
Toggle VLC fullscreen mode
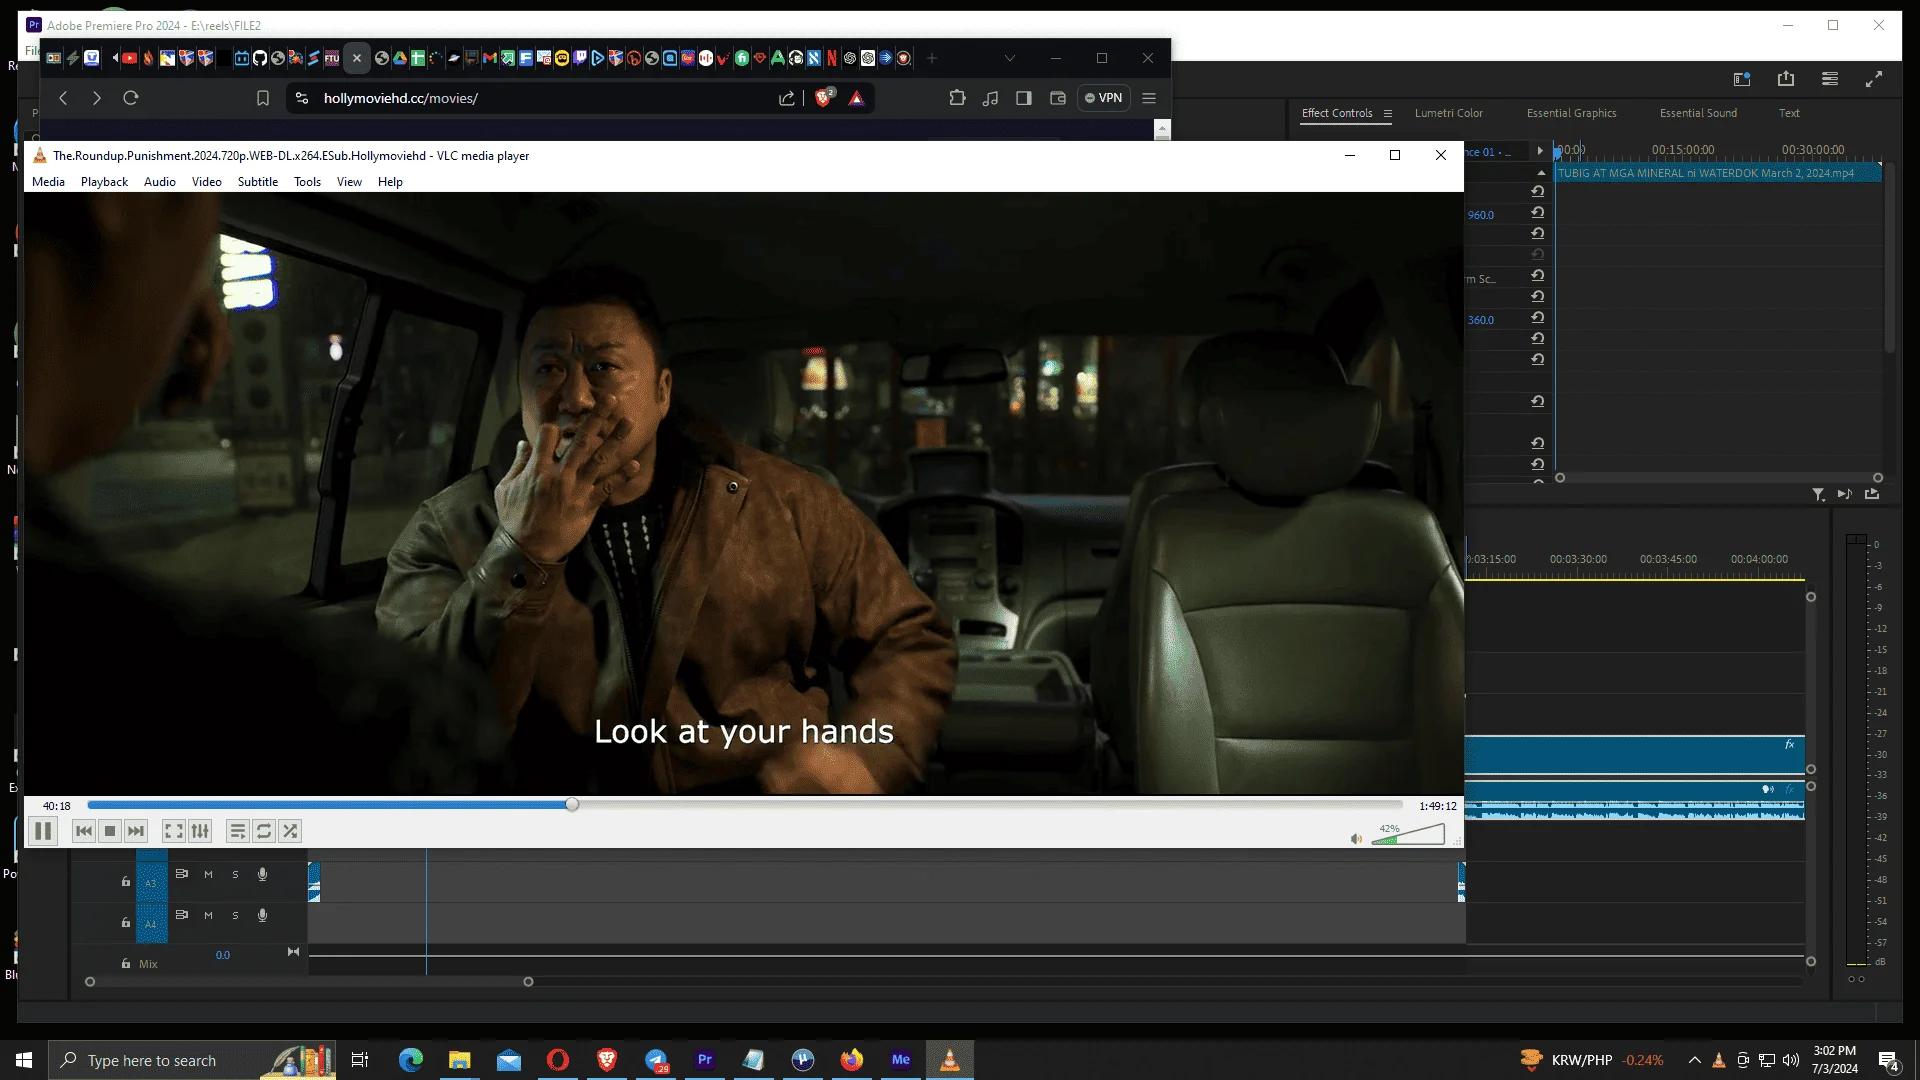(x=173, y=831)
